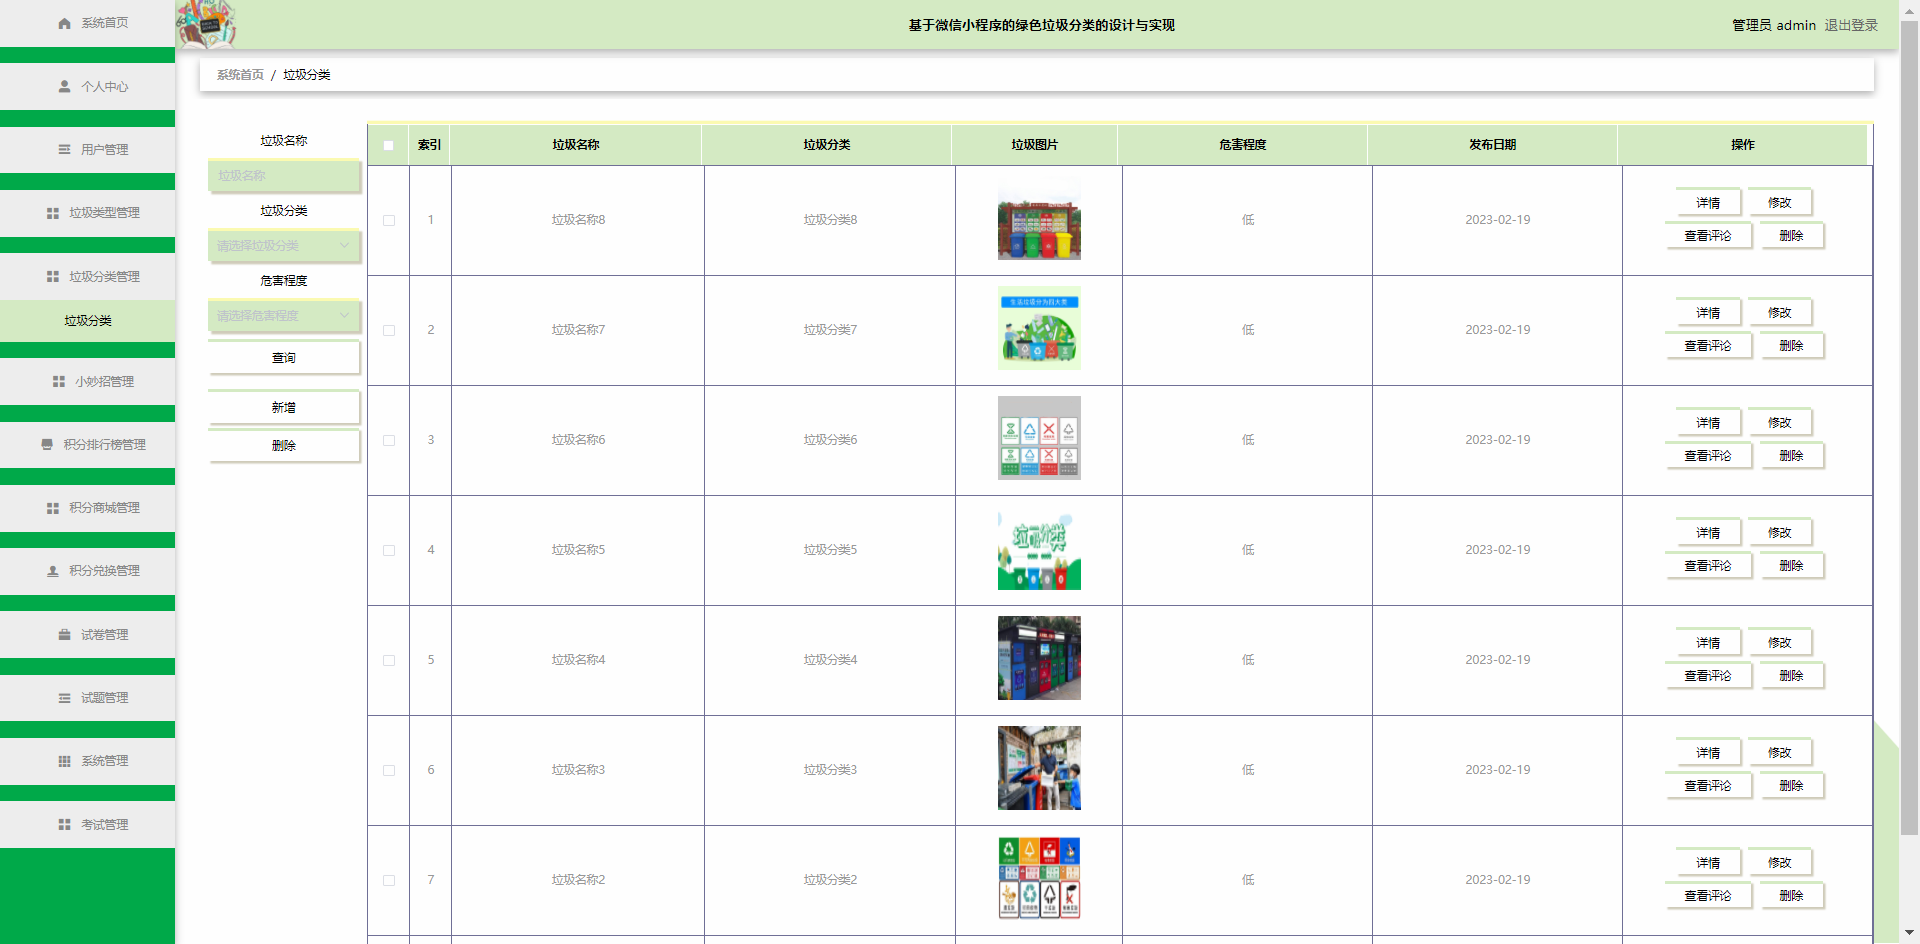The height and width of the screenshot is (944, 1920).
Task: Open the 请选择垃圾分类 dropdown
Action: point(284,246)
